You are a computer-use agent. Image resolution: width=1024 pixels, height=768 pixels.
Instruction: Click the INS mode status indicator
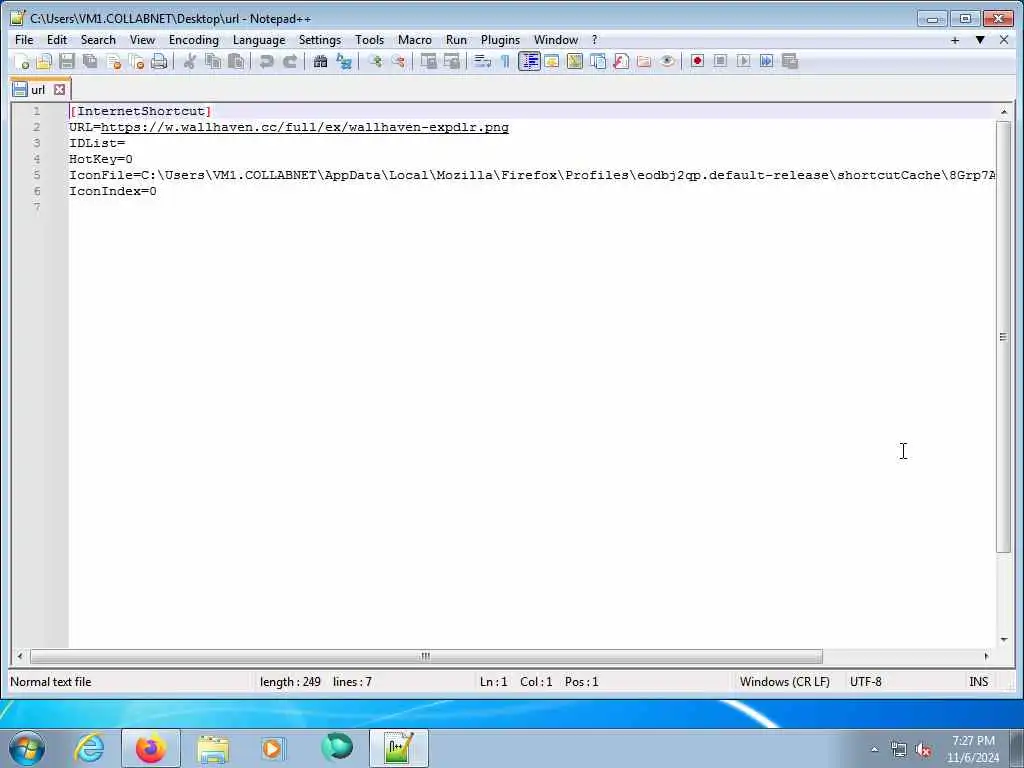coord(978,682)
